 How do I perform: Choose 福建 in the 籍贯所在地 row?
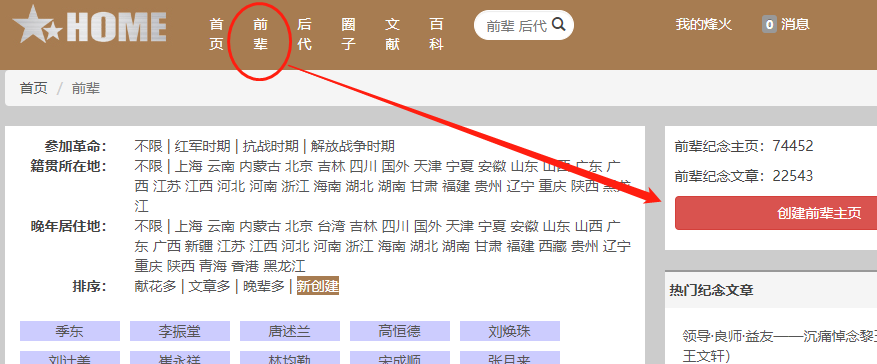(x=456, y=186)
